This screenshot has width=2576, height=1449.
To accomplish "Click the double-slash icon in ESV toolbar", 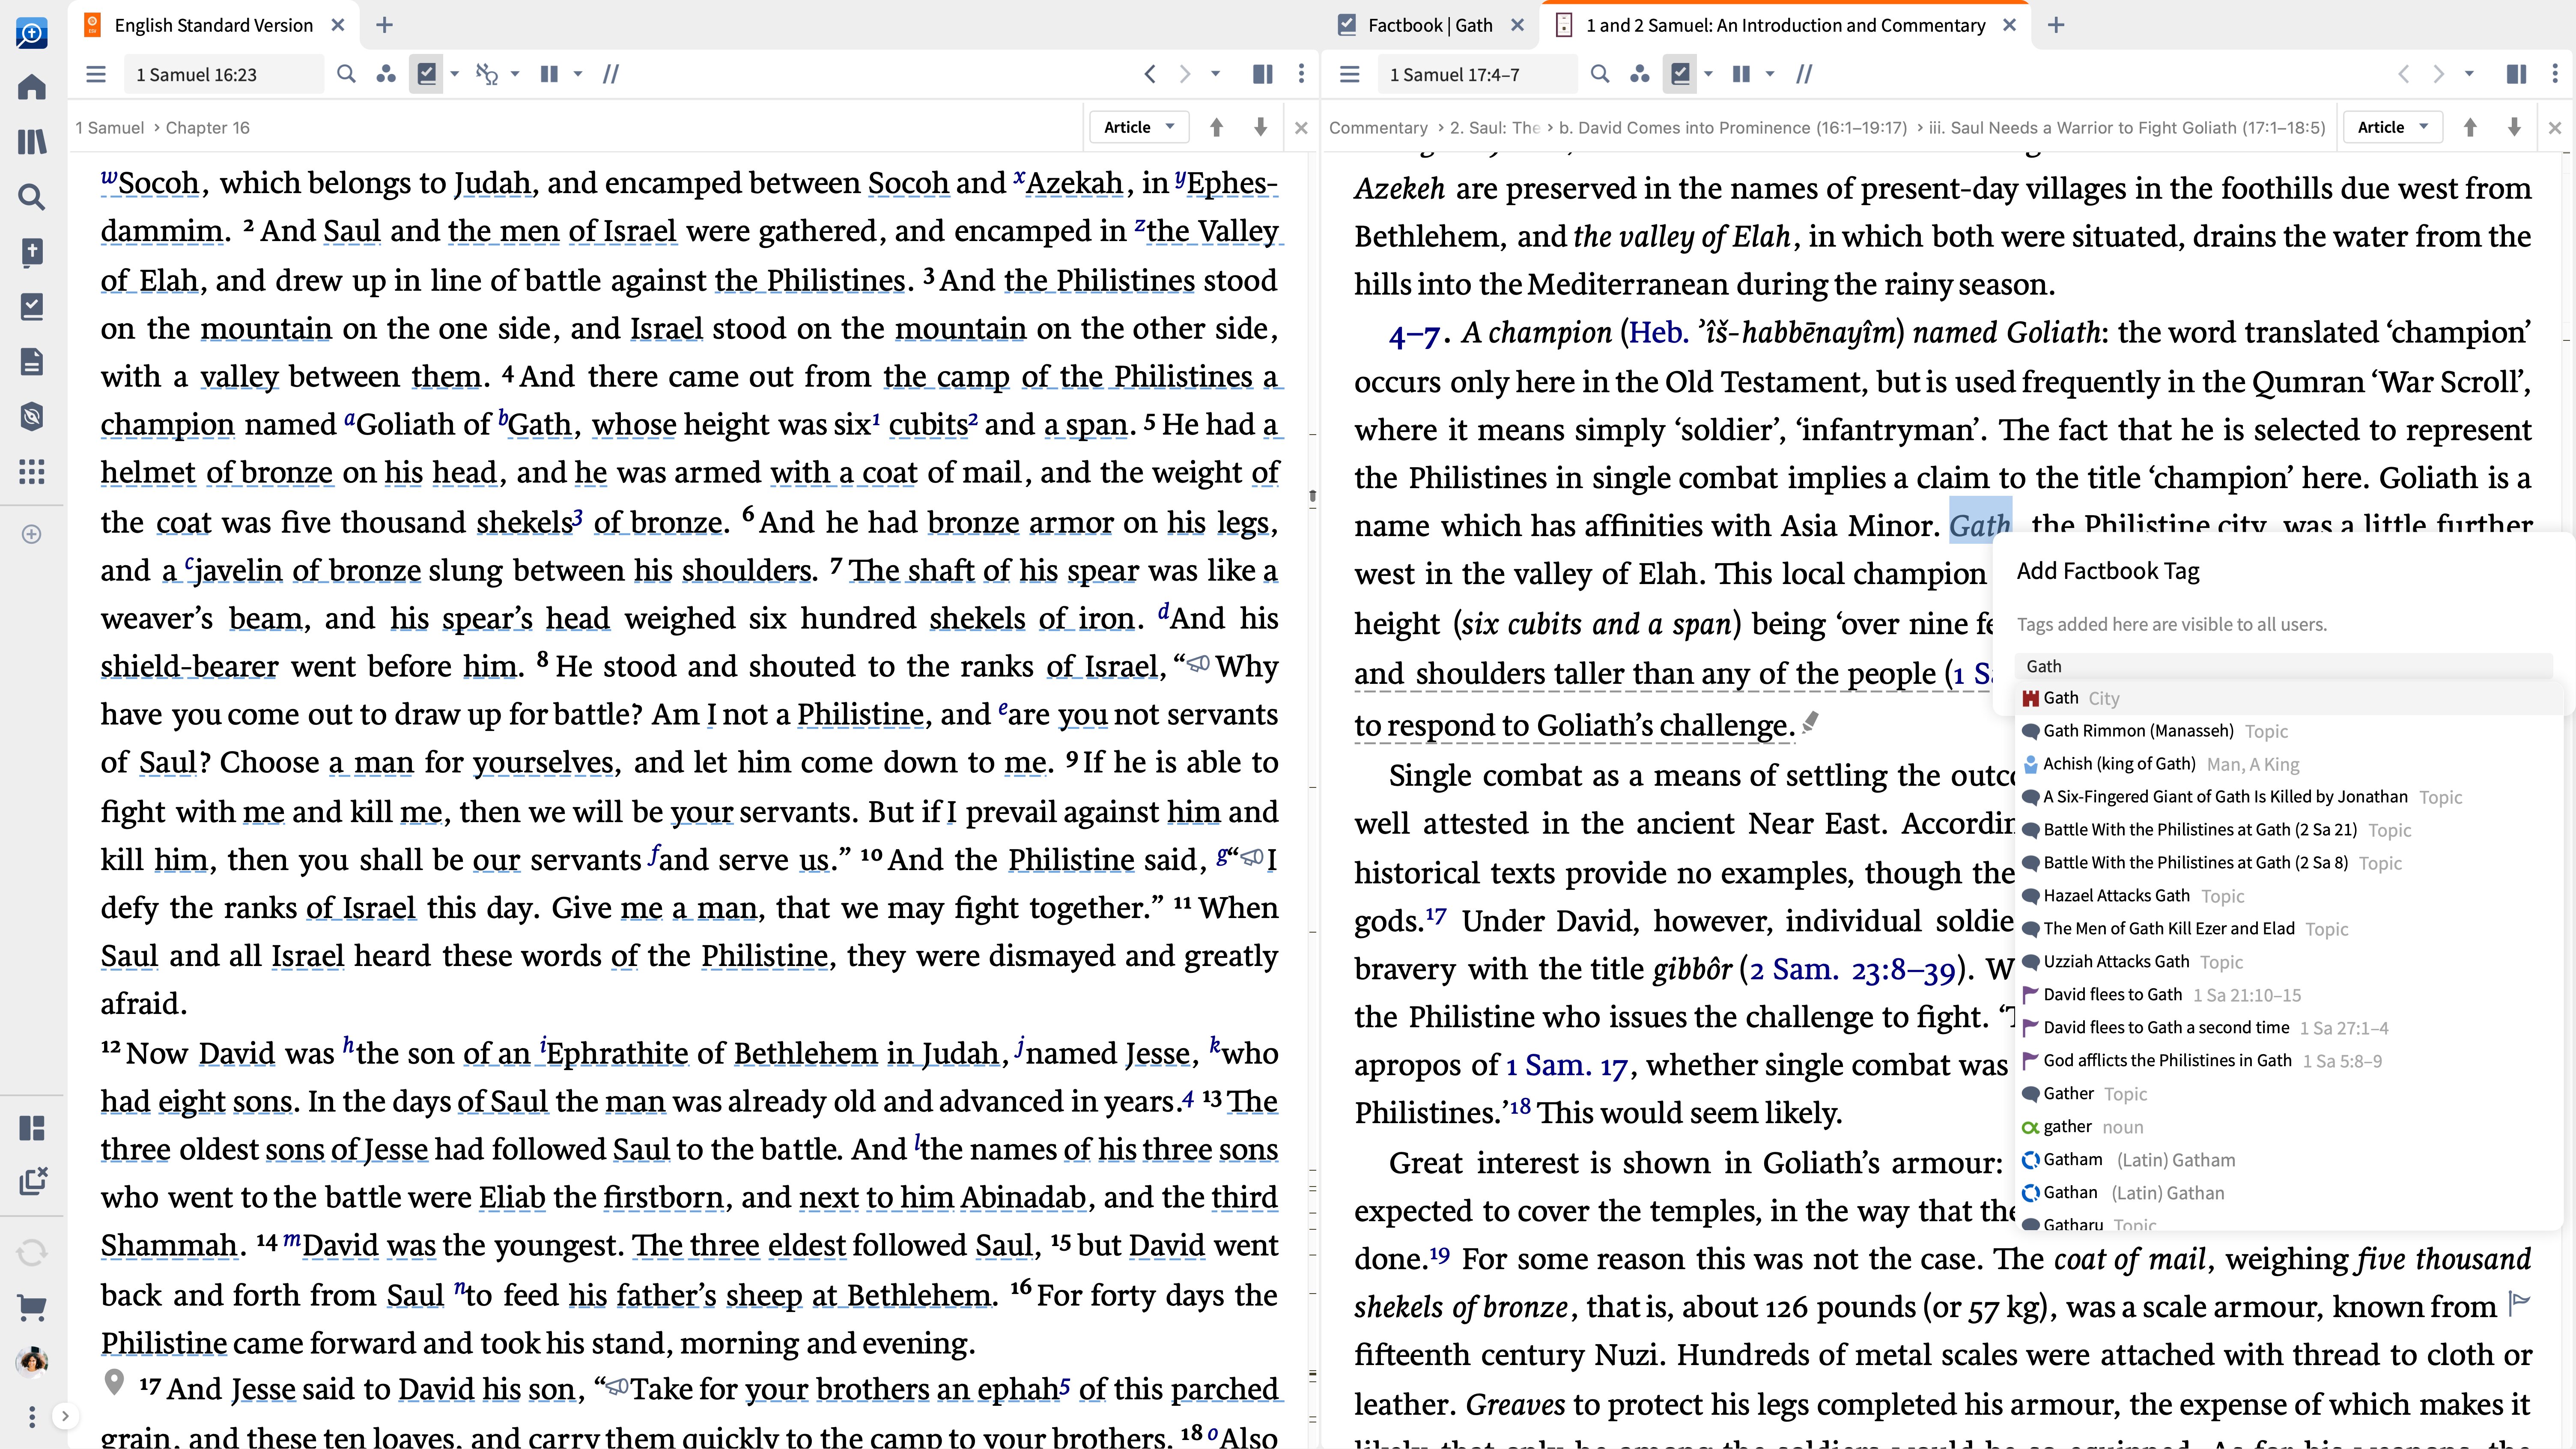I will (611, 74).
